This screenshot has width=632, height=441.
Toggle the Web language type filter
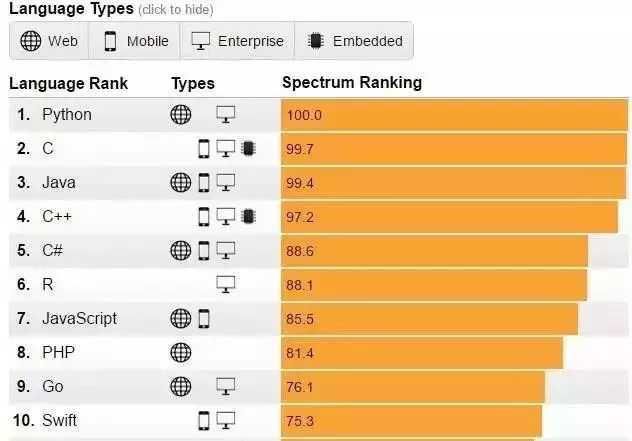tap(49, 41)
